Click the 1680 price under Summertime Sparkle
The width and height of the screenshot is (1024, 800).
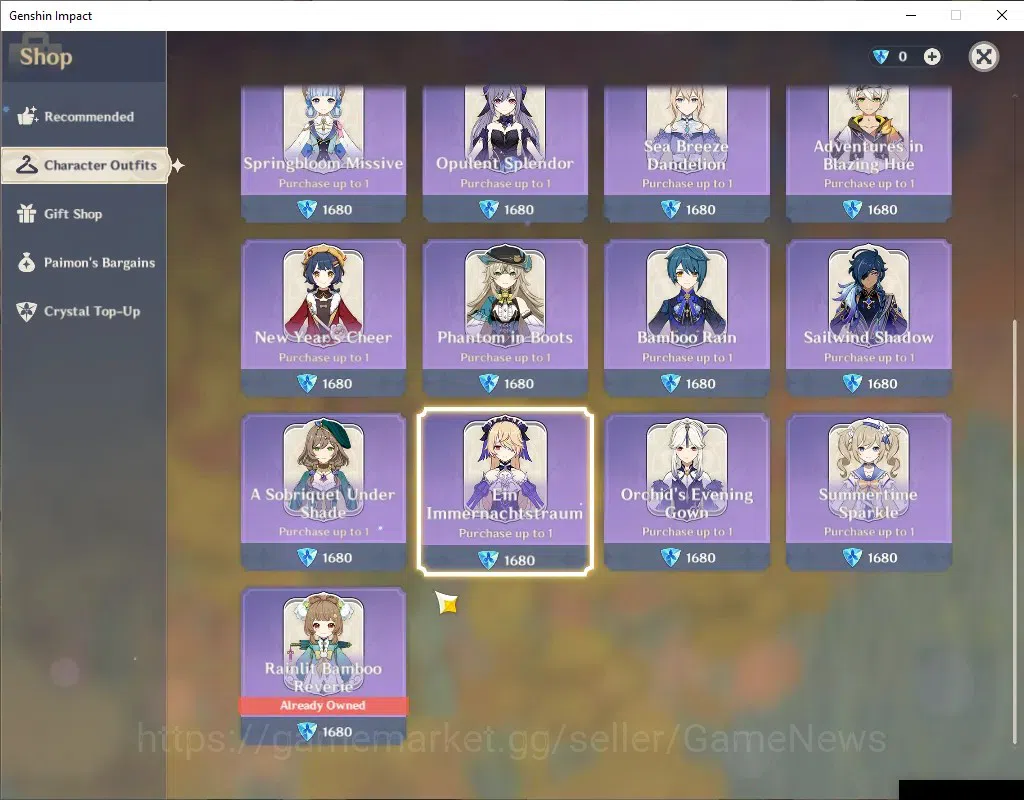882,558
